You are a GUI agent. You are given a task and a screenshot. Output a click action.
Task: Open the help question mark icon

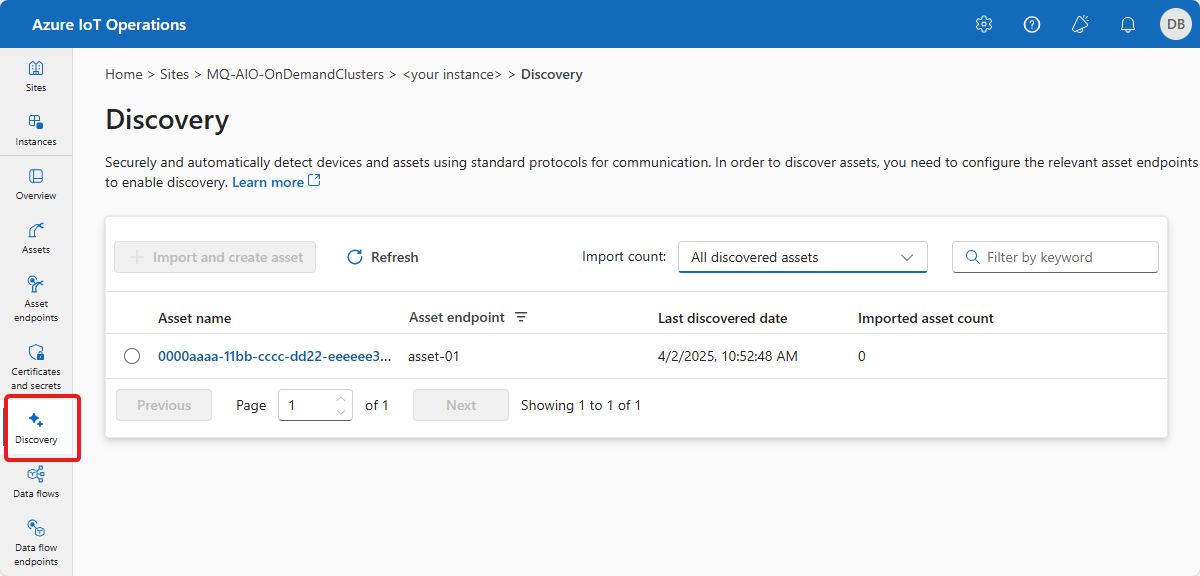click(1032, 24)
